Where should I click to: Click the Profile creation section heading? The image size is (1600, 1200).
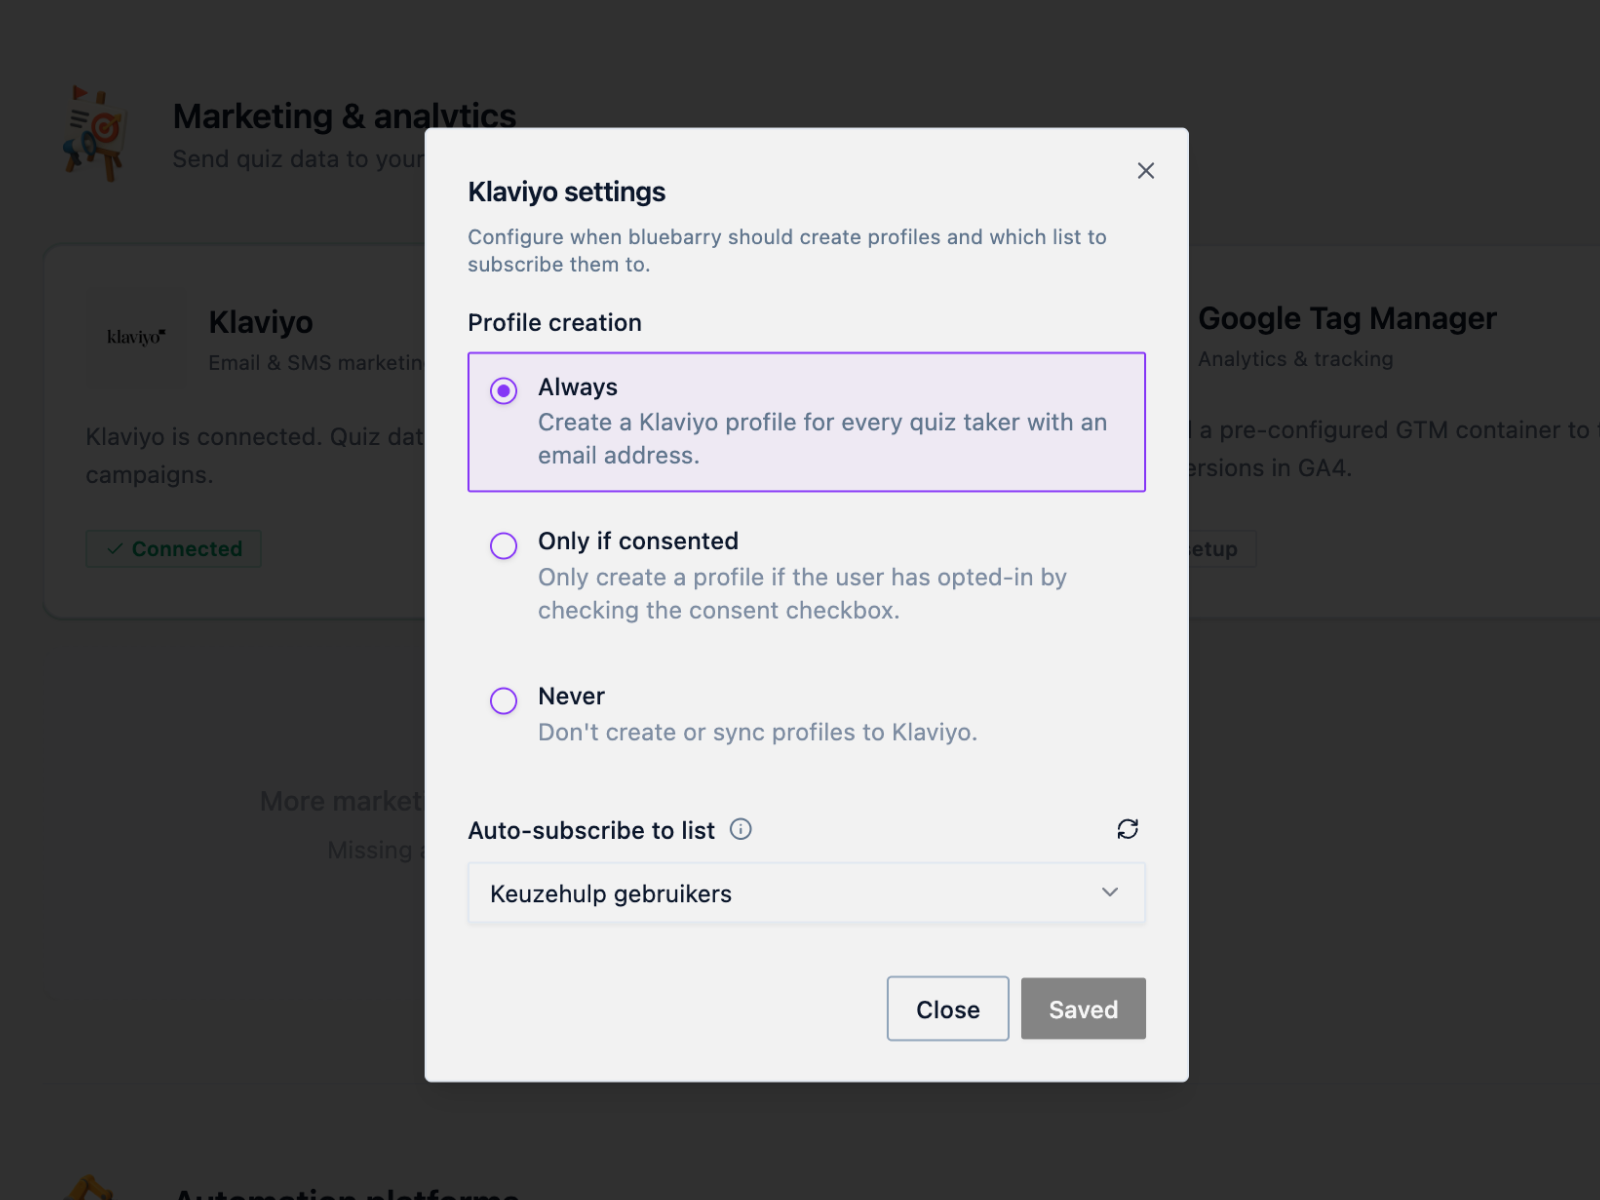(554, 323)
